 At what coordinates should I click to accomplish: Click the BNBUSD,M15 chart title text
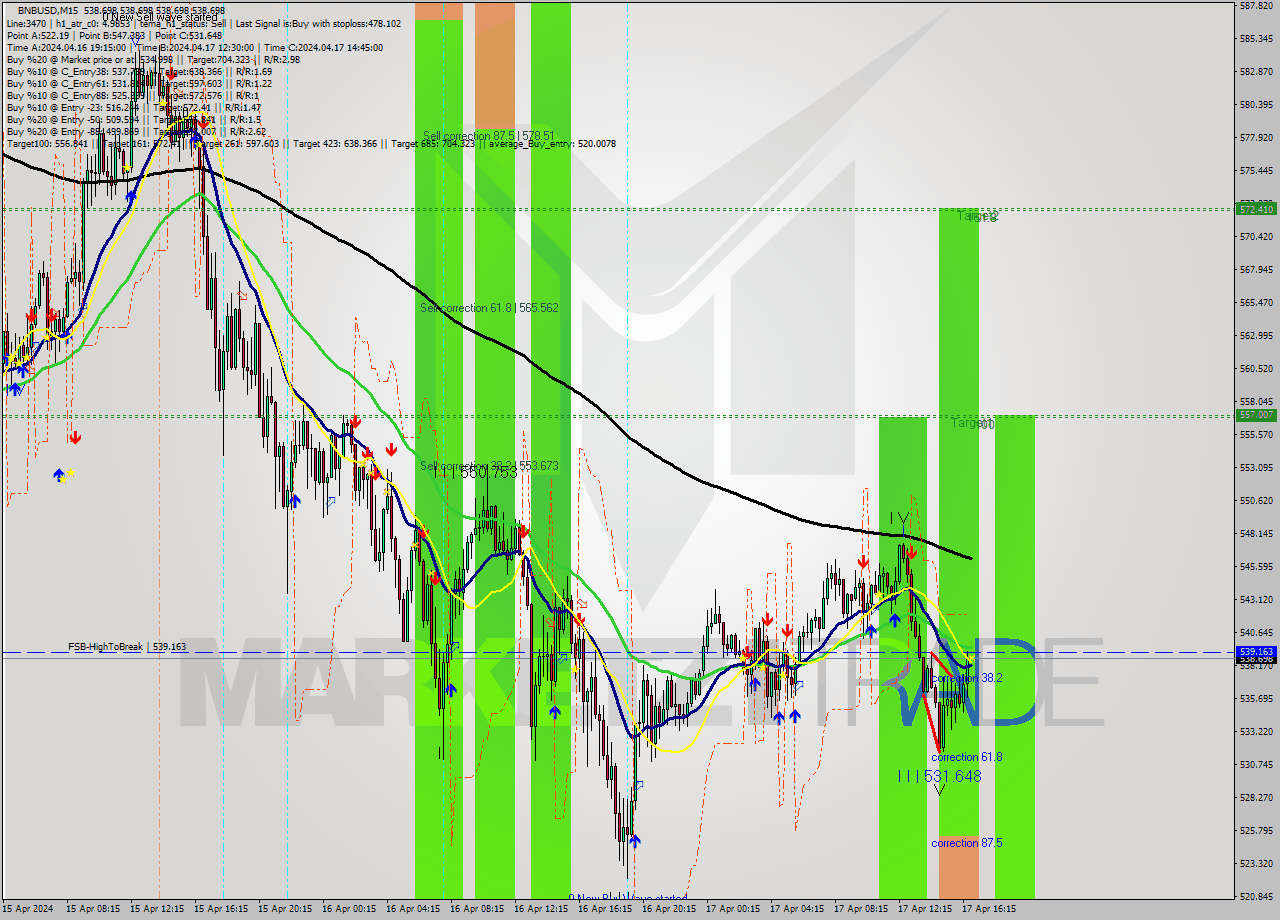coord(49,10)
